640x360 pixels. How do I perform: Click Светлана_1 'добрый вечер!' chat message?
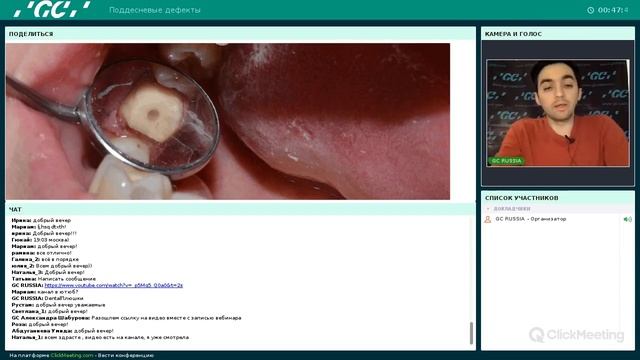pyautogui.click(x=49, y=311)
